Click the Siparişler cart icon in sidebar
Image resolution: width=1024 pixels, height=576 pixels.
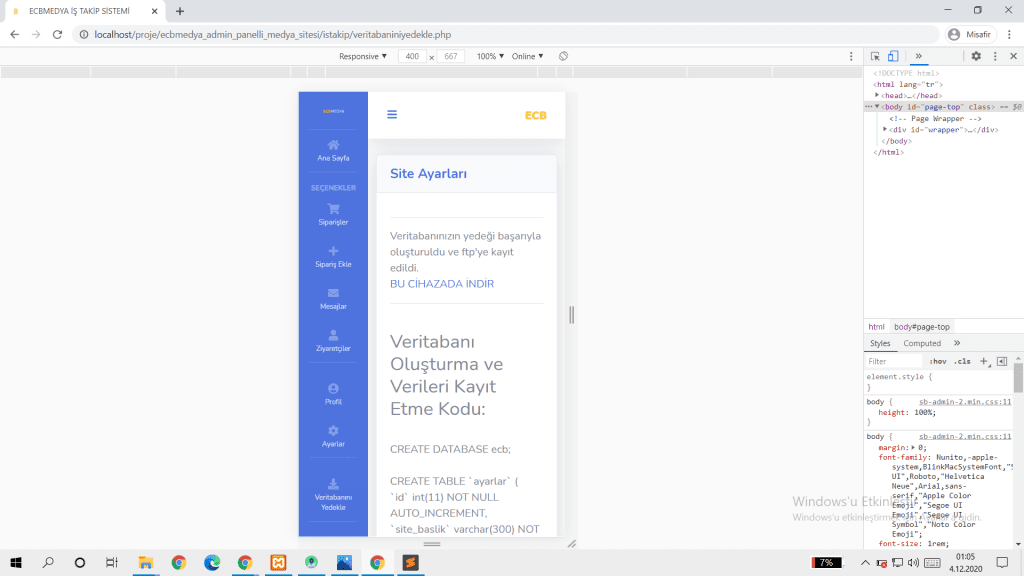point(333,209)
